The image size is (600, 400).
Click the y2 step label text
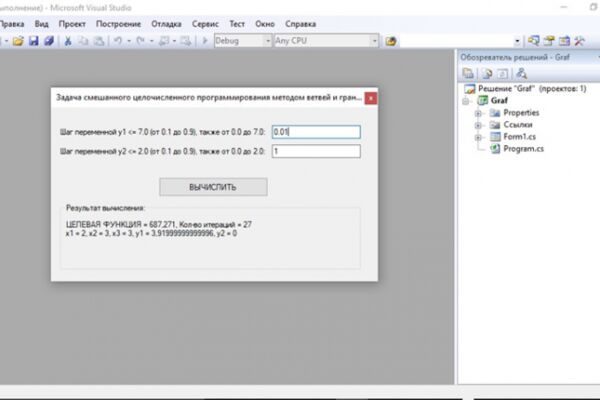[x=162, y=151]
